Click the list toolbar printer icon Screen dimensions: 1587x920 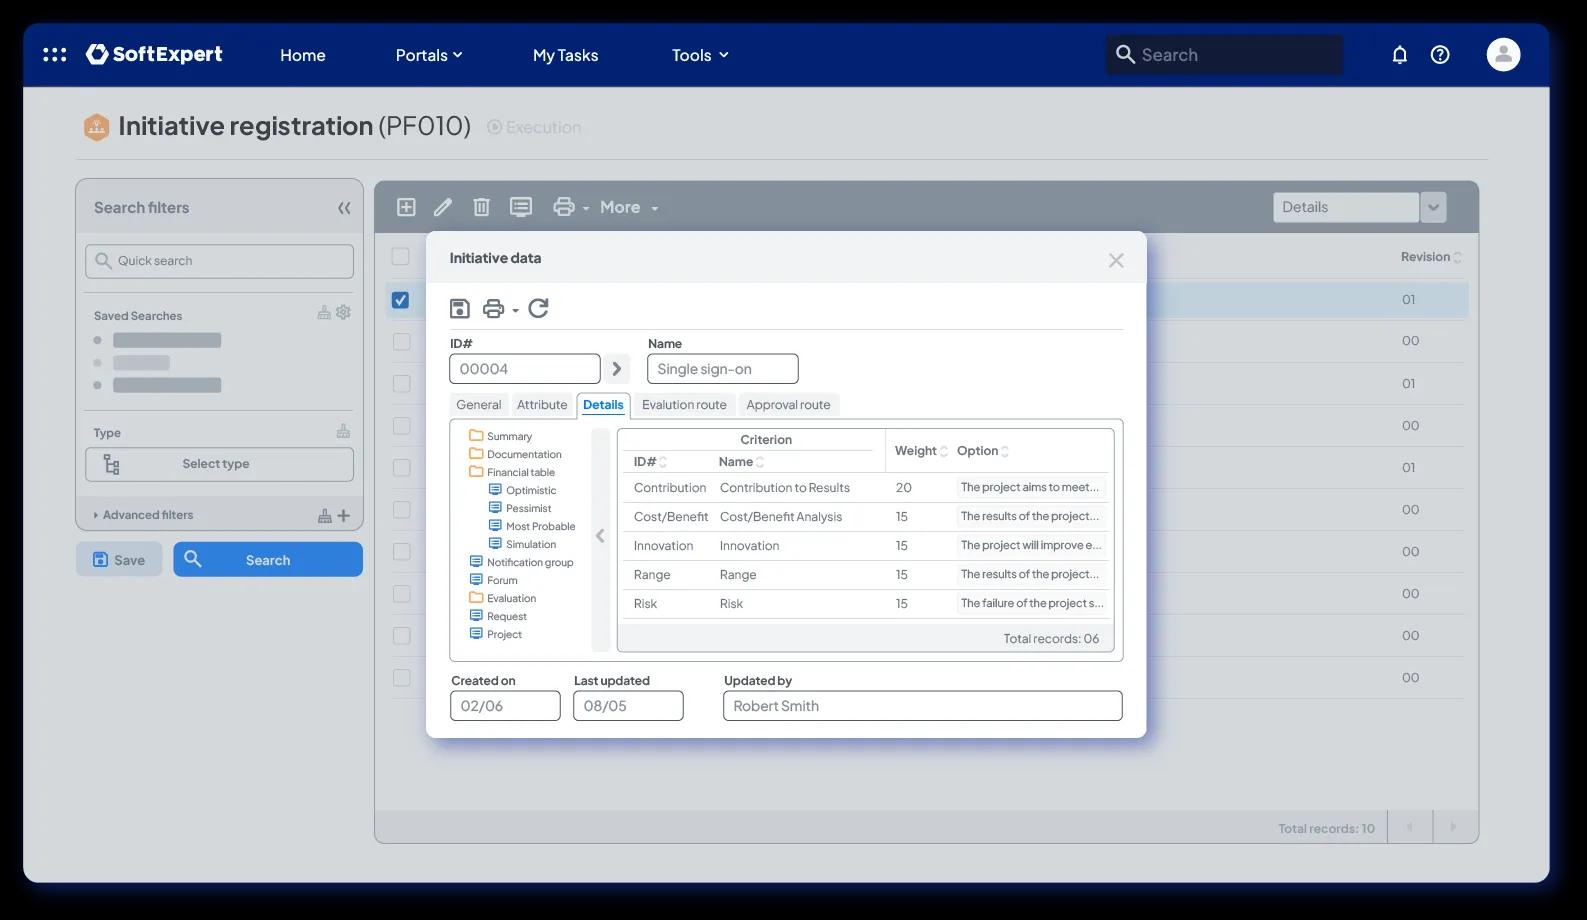tap(564, 207)
